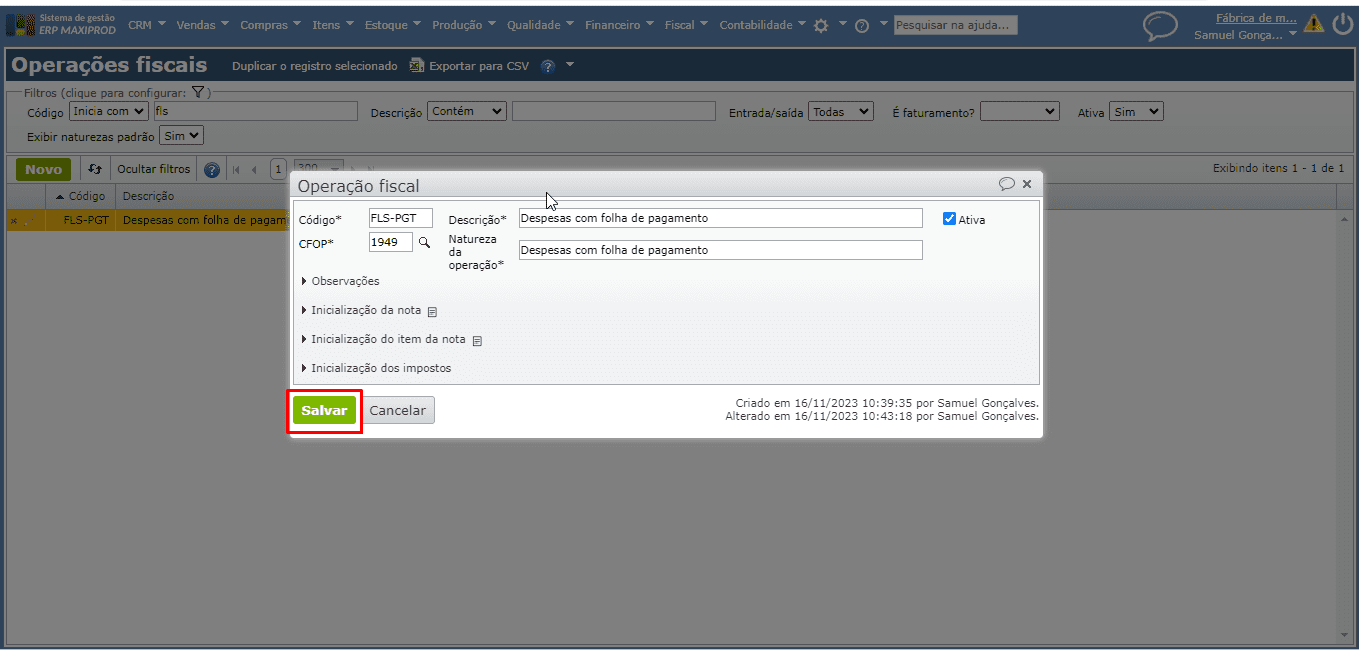Click the page number 1 box in pager
The image size is (1359, 650).
pyautogui.click(x=278, y=170)
